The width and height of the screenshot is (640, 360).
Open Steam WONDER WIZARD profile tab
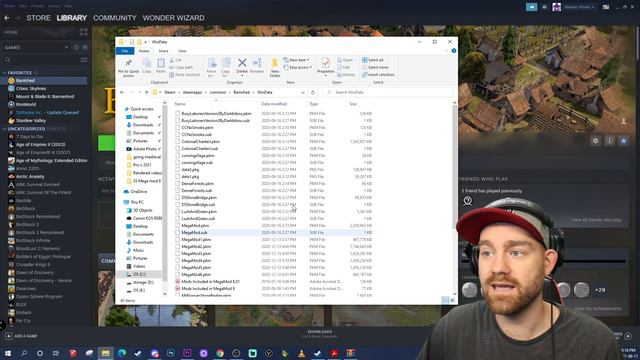[x=173, y=18]
